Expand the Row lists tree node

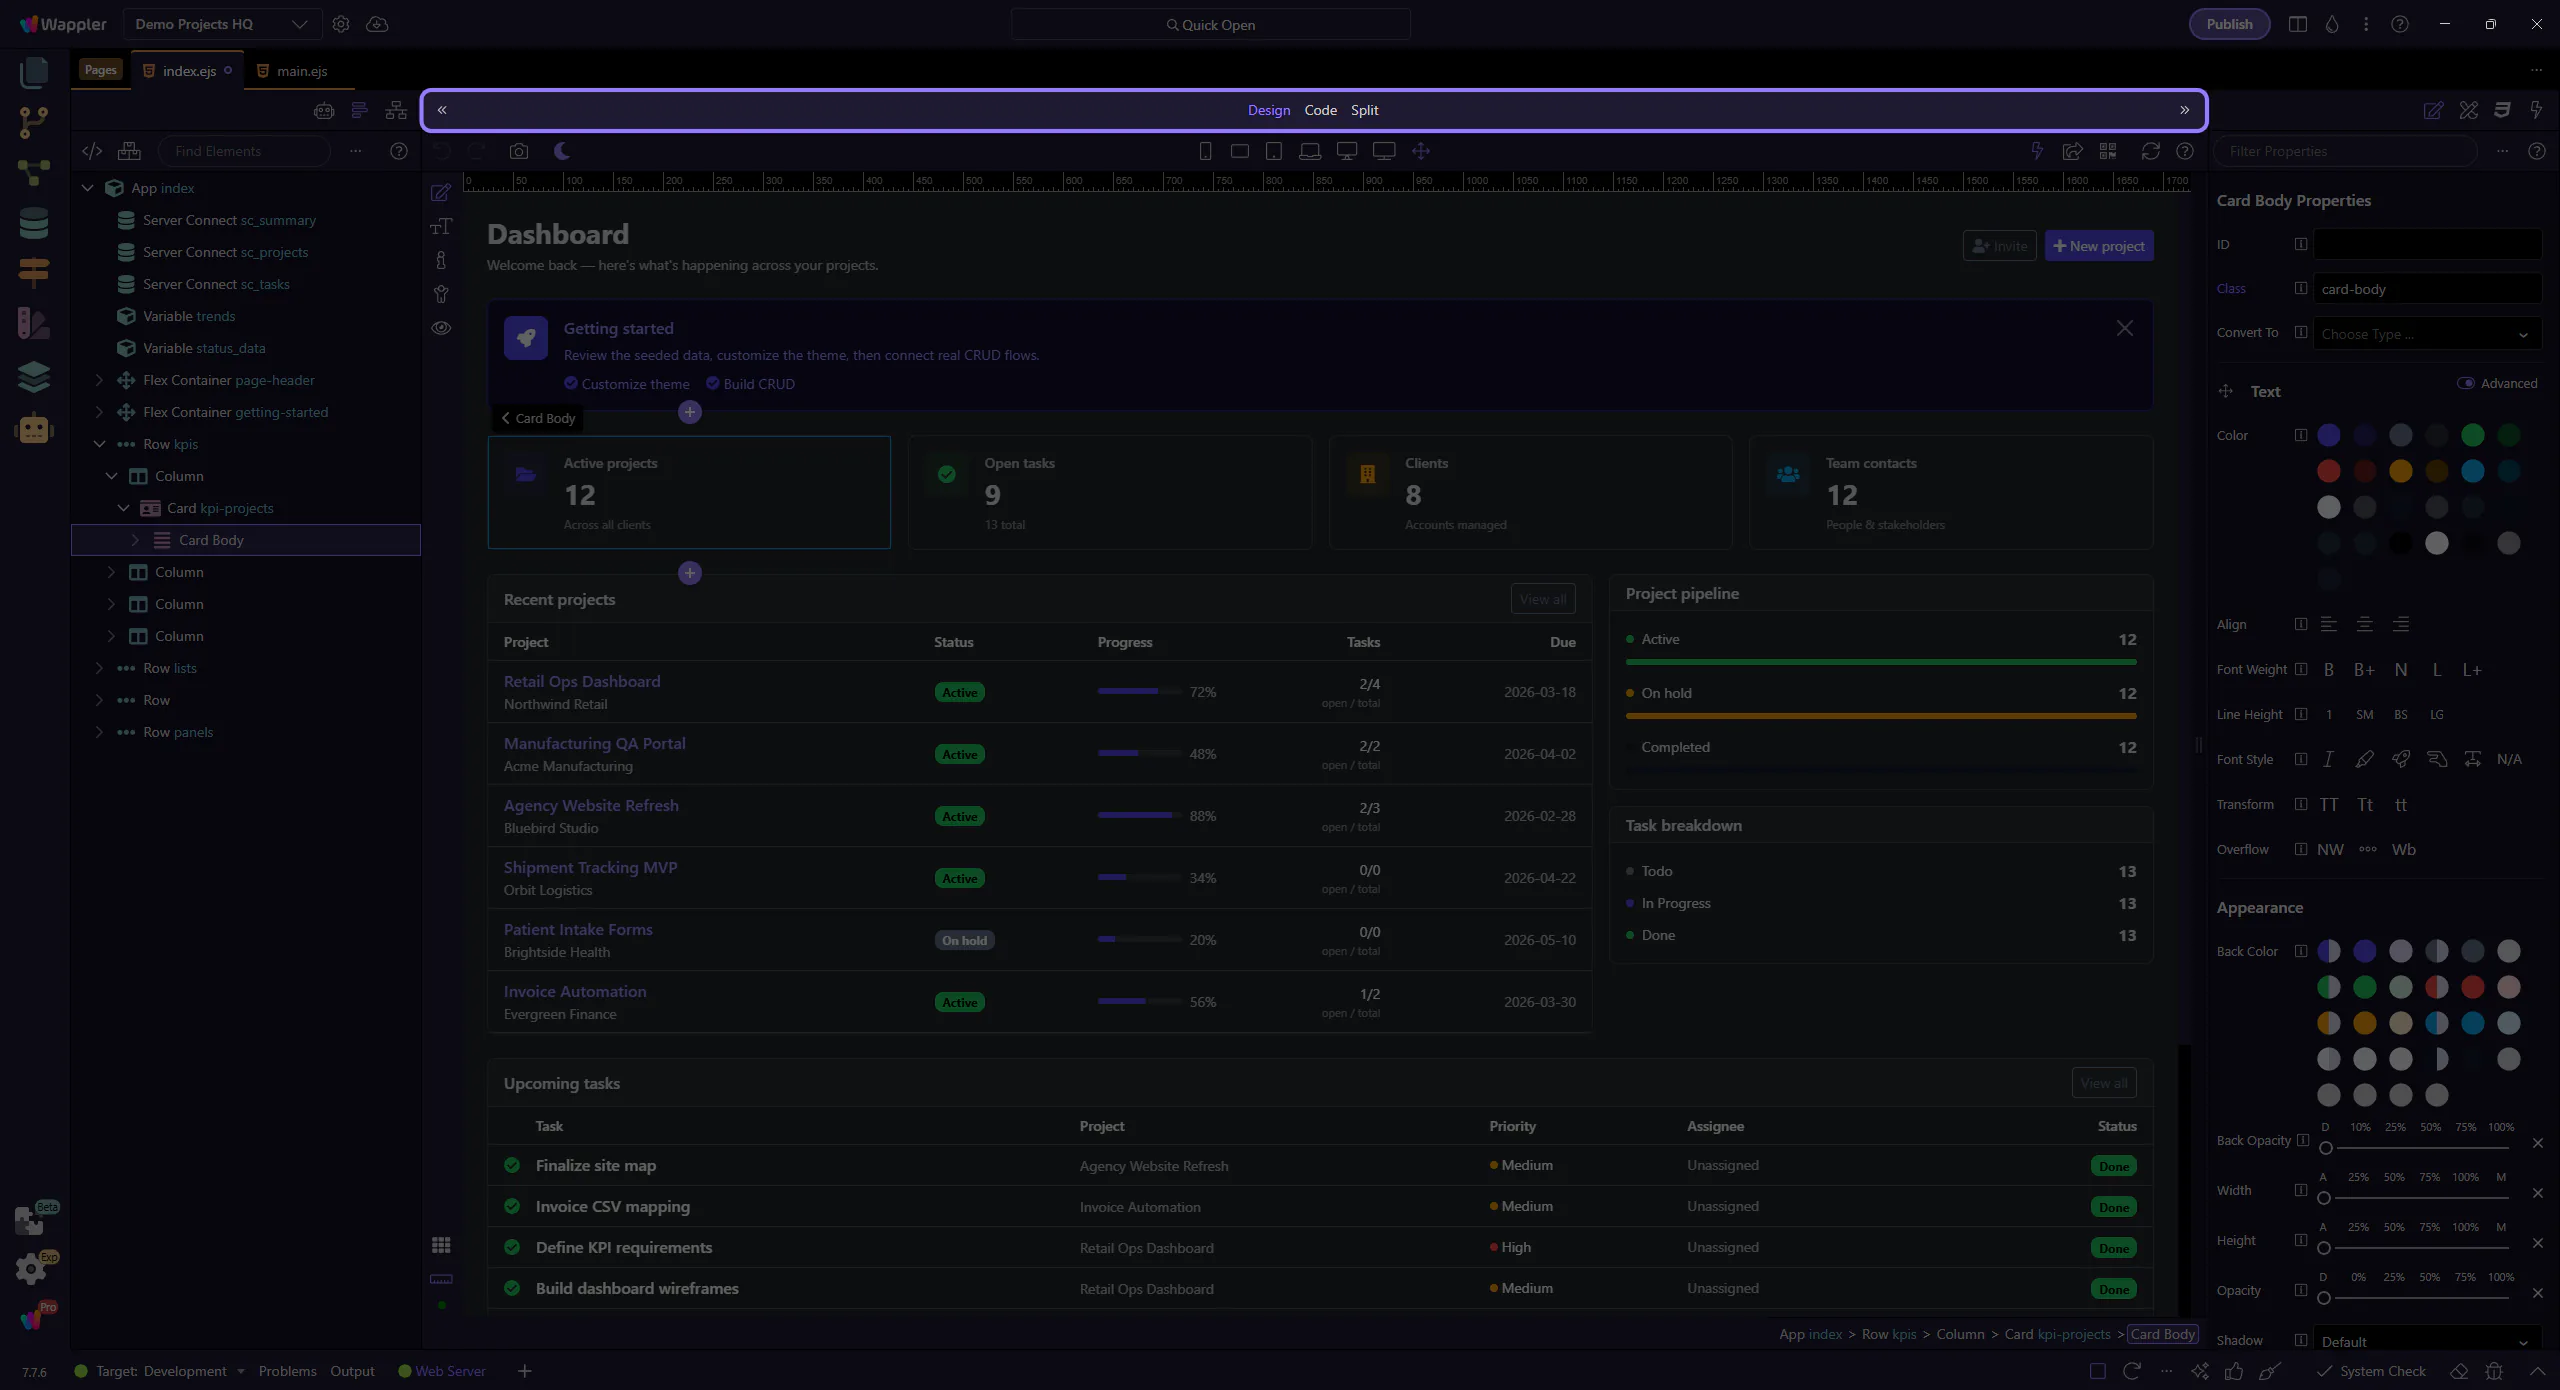(99, 668)
